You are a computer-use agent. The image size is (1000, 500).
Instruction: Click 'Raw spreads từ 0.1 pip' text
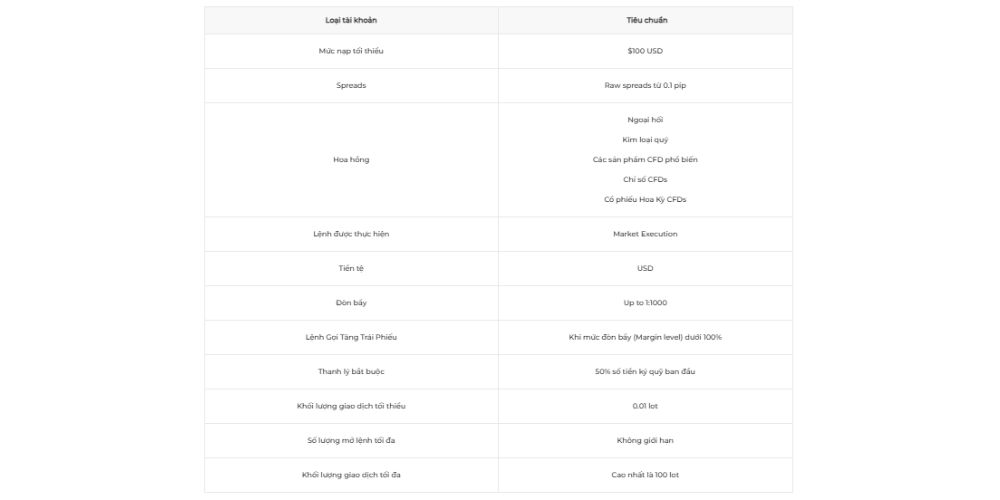coord(645,85)
